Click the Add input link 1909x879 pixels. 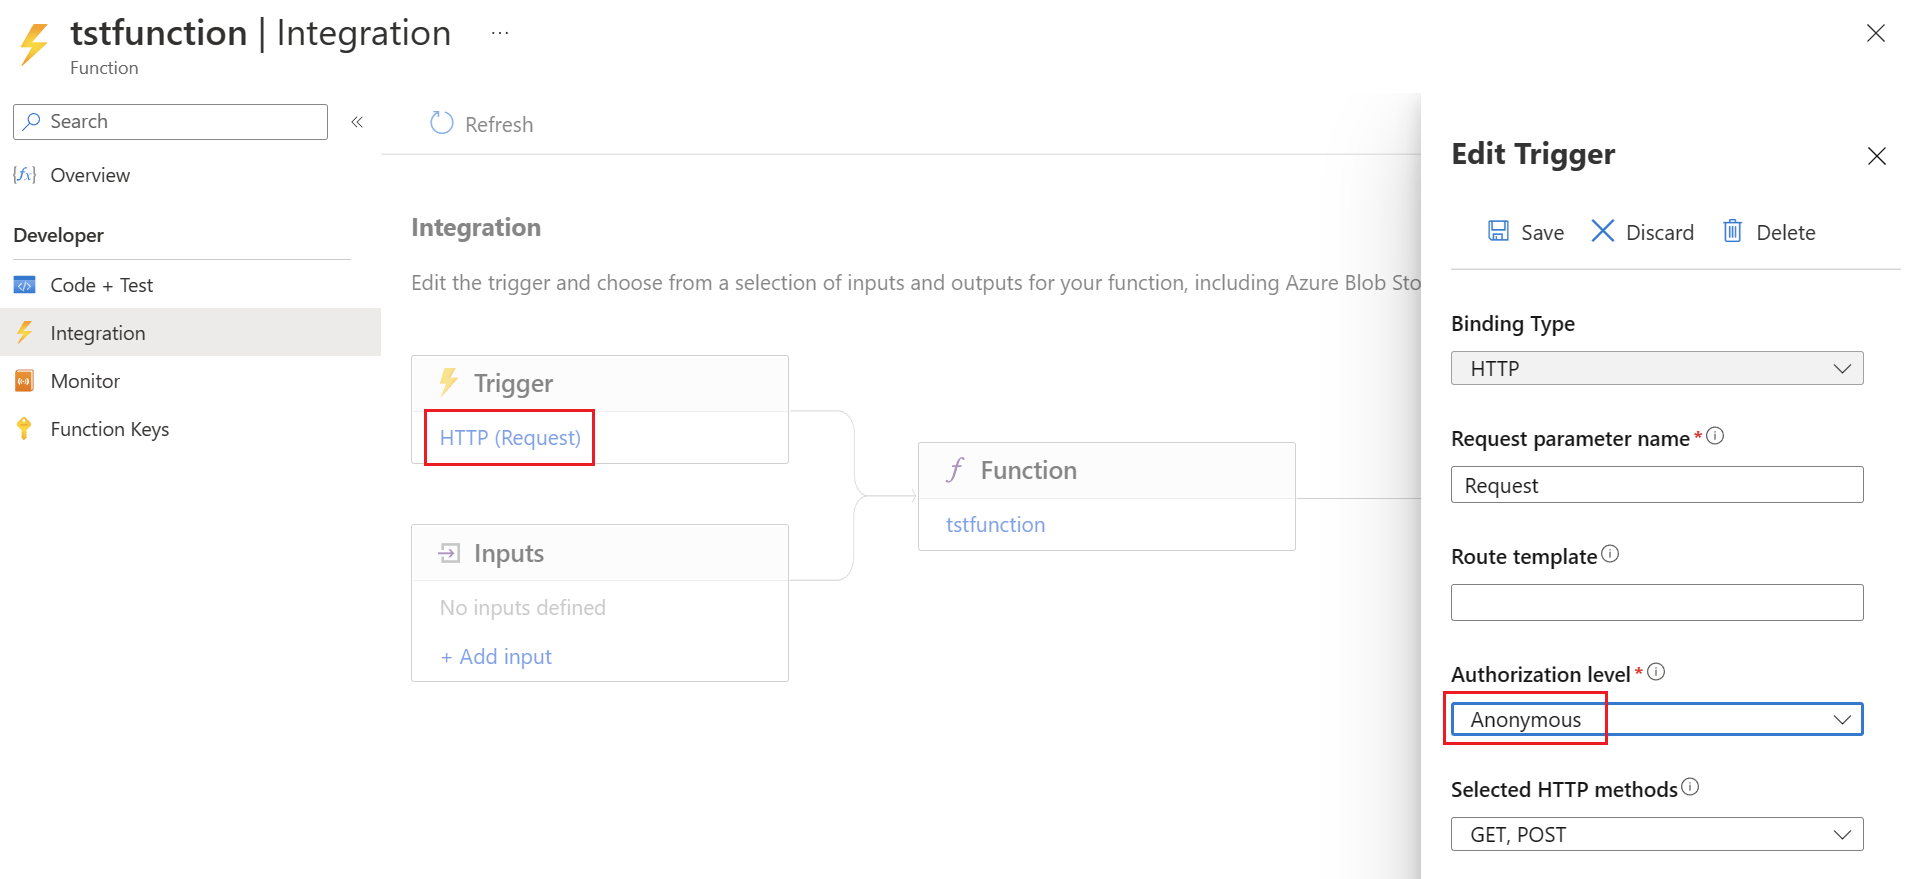coord(497,657)
